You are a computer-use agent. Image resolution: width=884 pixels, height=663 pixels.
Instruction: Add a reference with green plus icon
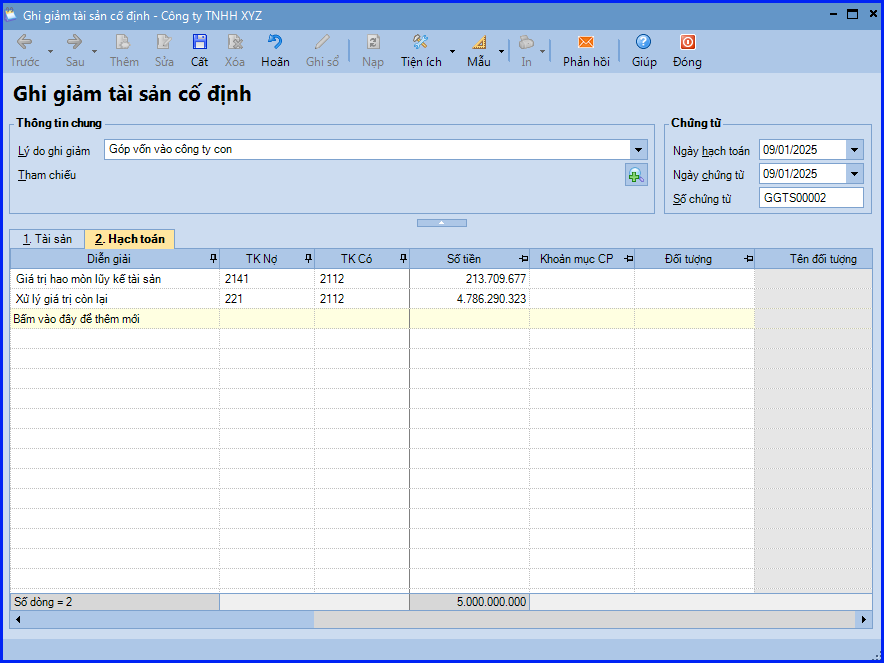pyautogui.click(x=636, y=175)
